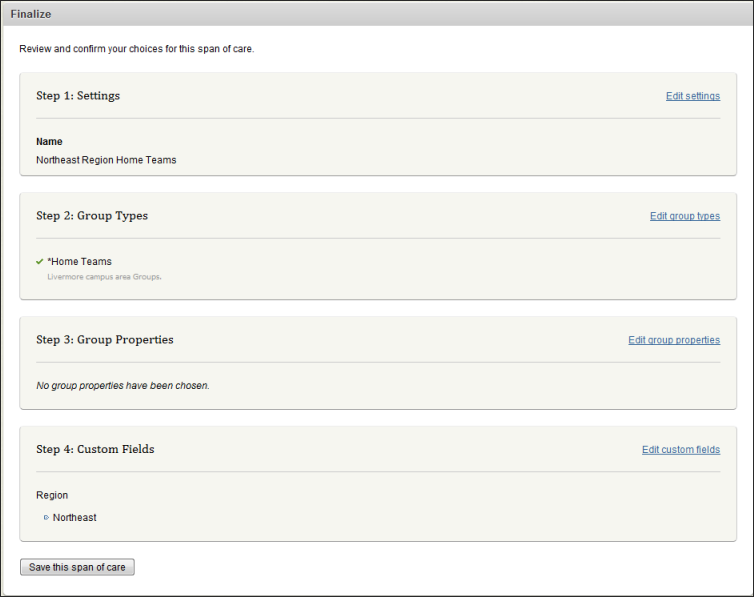Click the Step 3: Group Properties heading

tap(105, 340)
